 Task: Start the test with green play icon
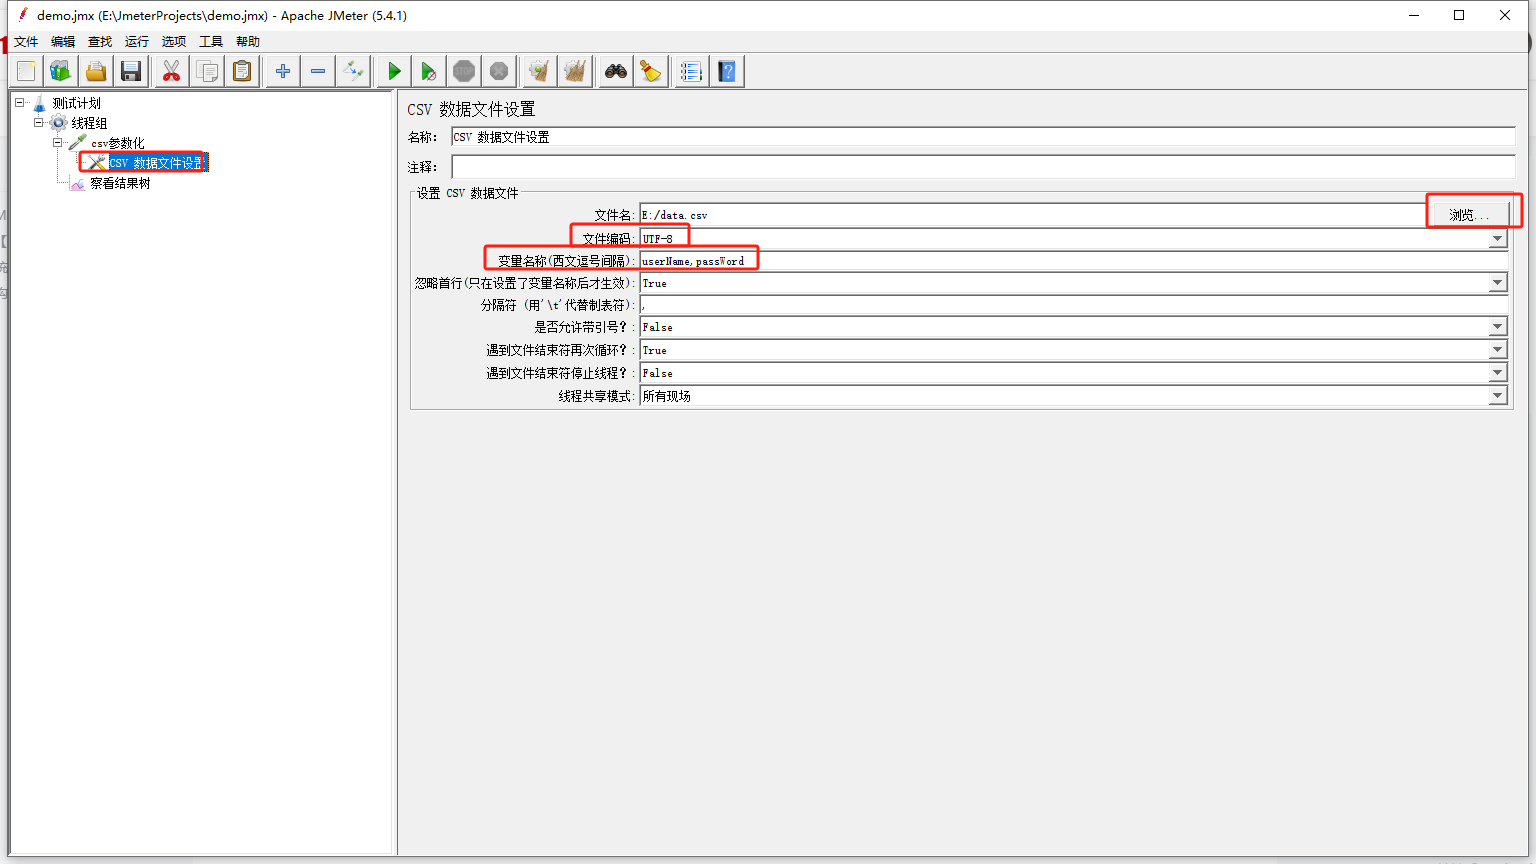click(x=394, y=71)
